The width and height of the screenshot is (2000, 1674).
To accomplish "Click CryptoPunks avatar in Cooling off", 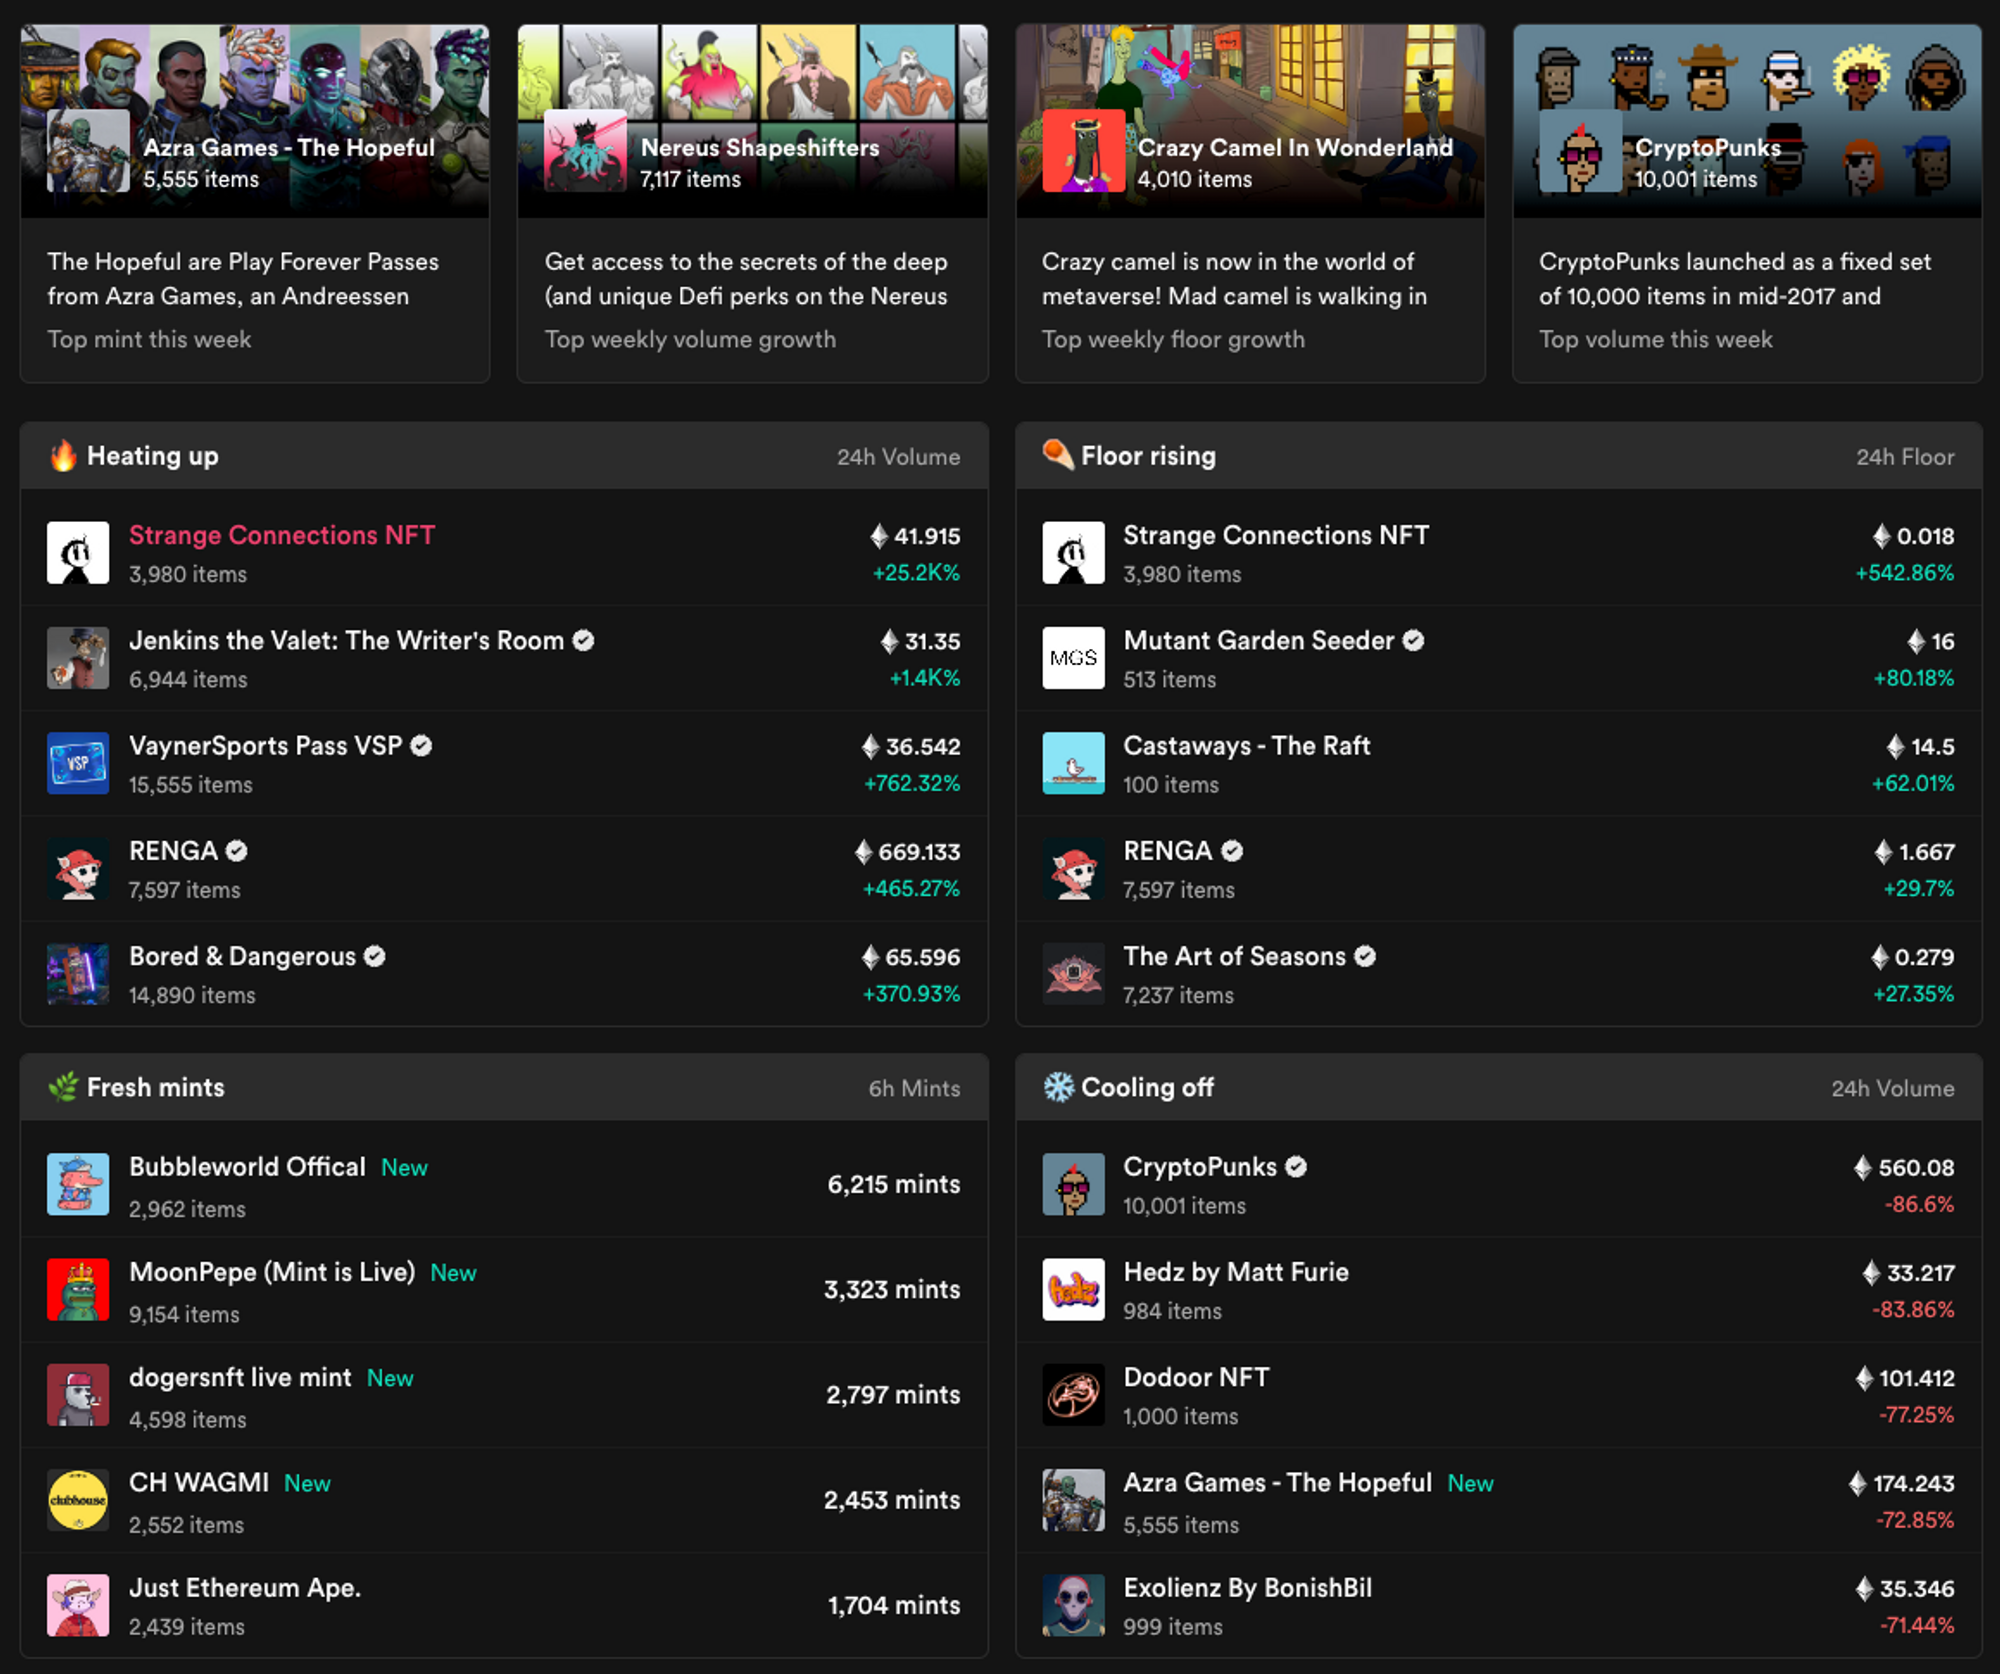I will click(1073, 1184).
